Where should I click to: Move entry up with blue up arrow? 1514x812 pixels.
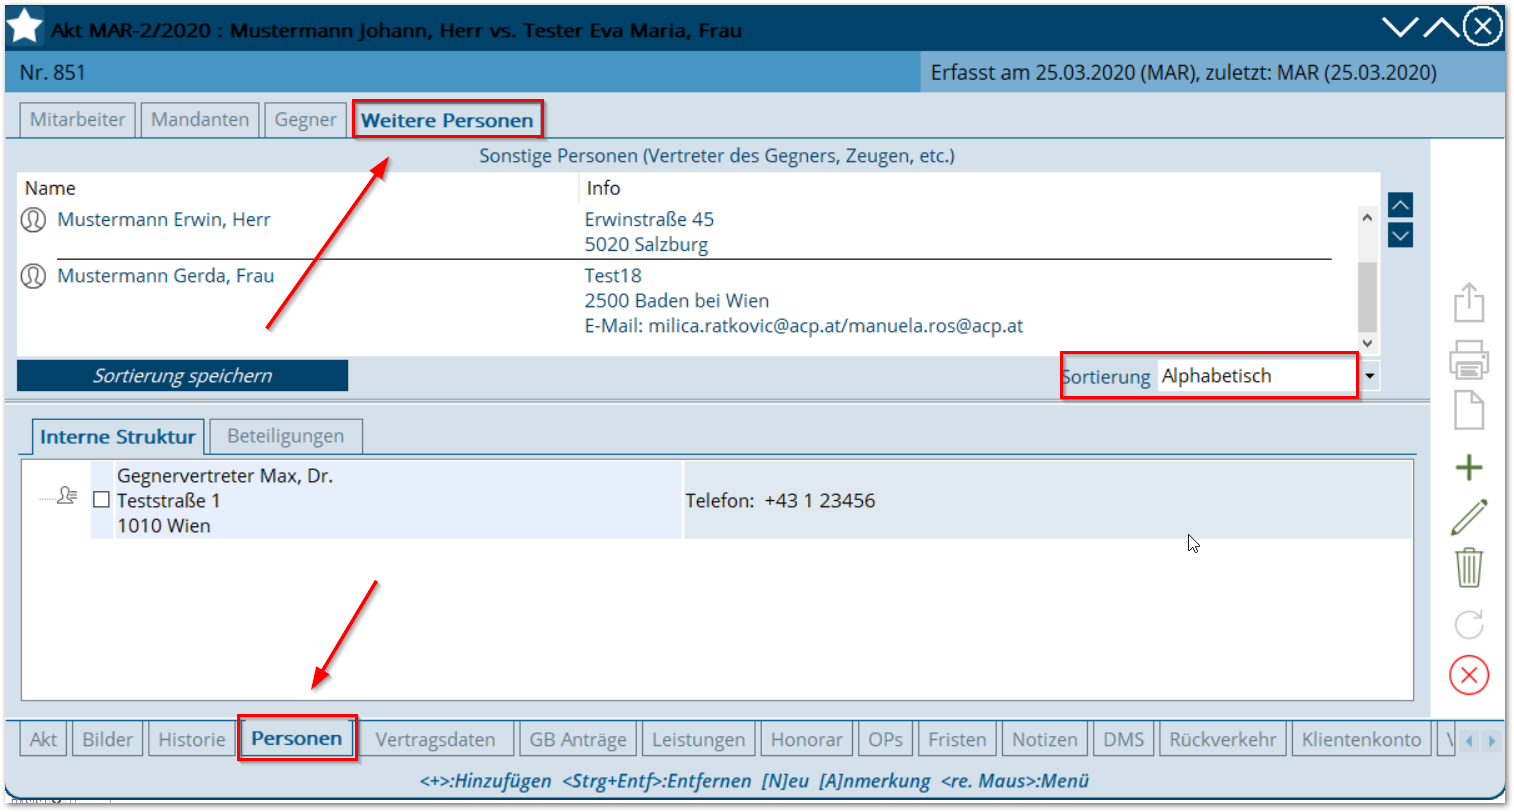click(x=1400, y=205)
